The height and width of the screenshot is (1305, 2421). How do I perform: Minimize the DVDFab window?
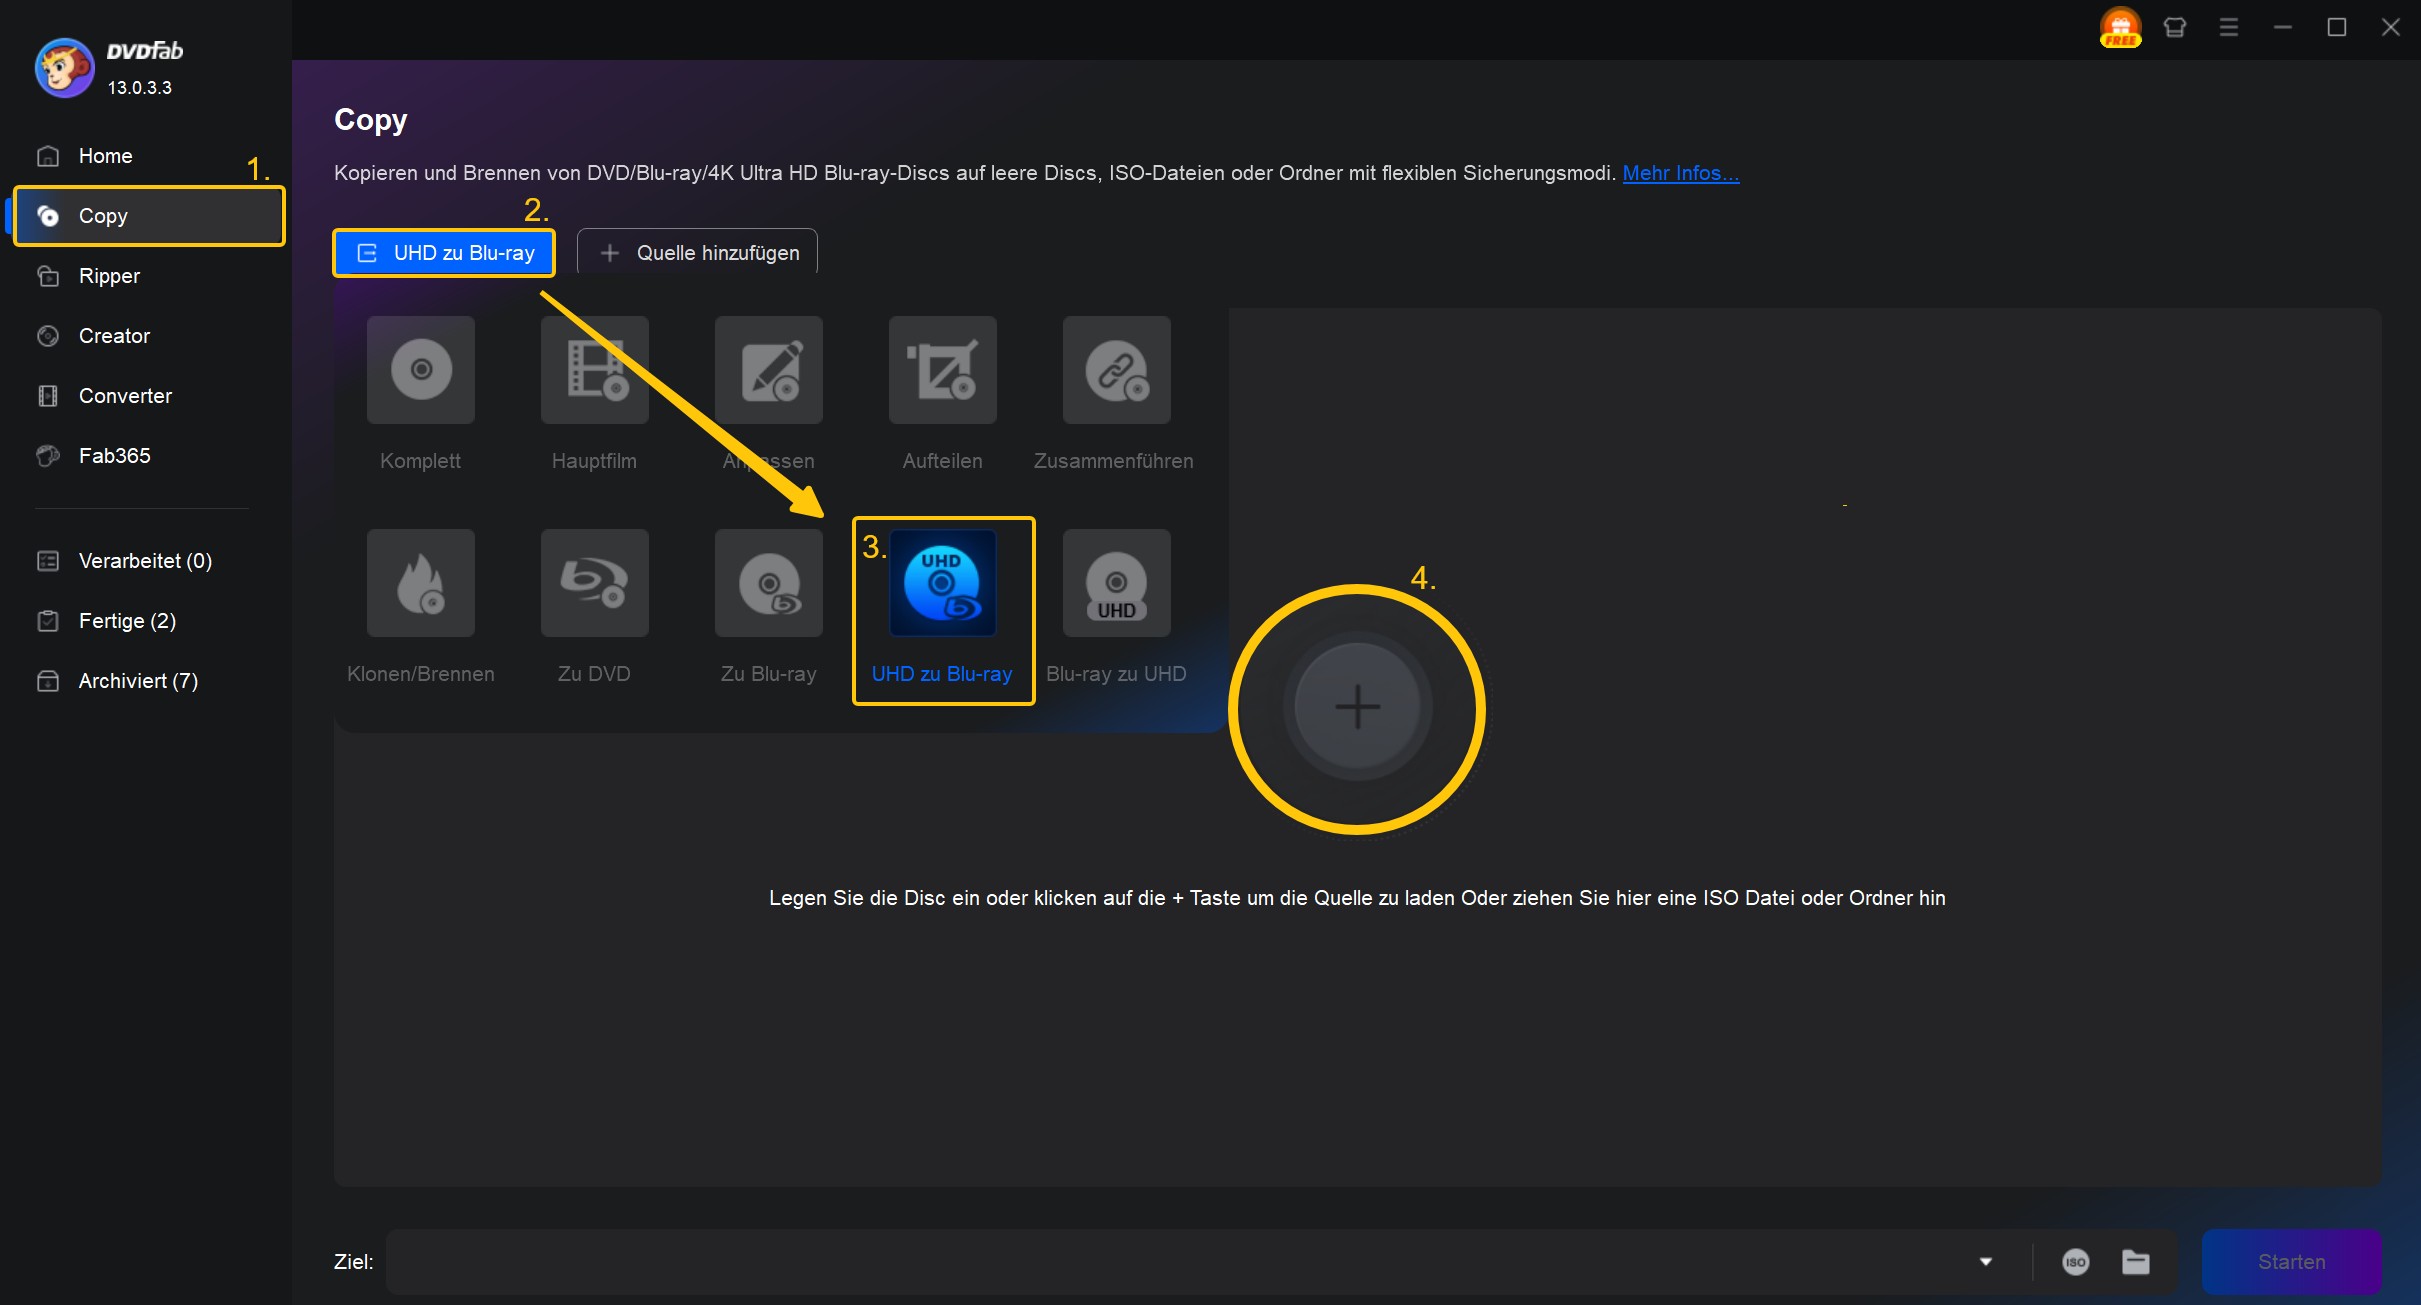click(2282, 27)
